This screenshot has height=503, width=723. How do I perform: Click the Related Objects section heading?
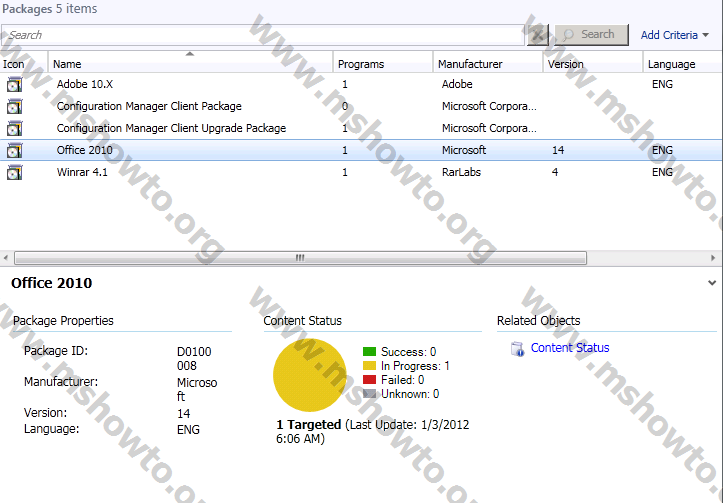(539, 321)
